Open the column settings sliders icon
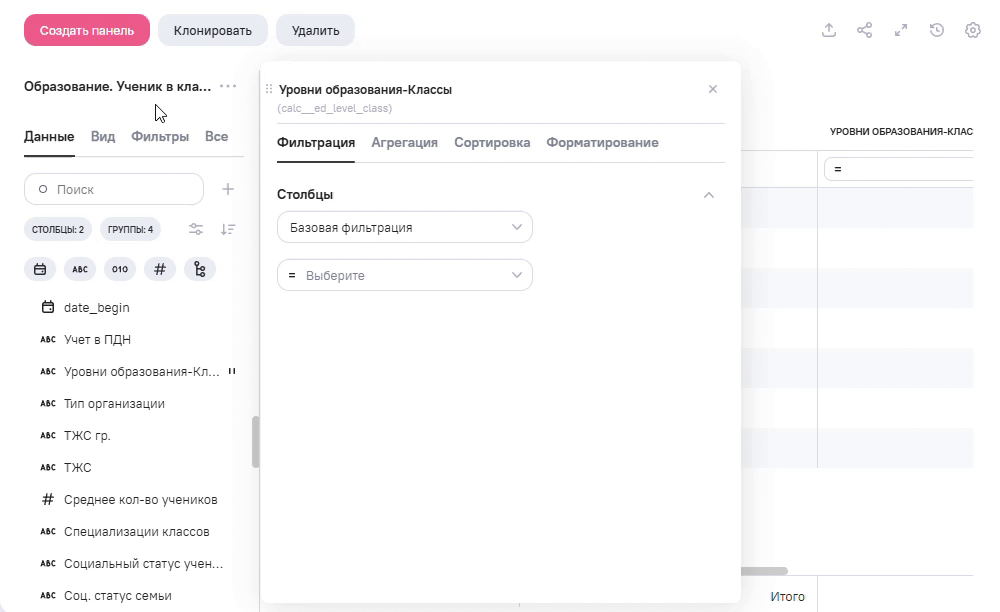 [196, 229]
